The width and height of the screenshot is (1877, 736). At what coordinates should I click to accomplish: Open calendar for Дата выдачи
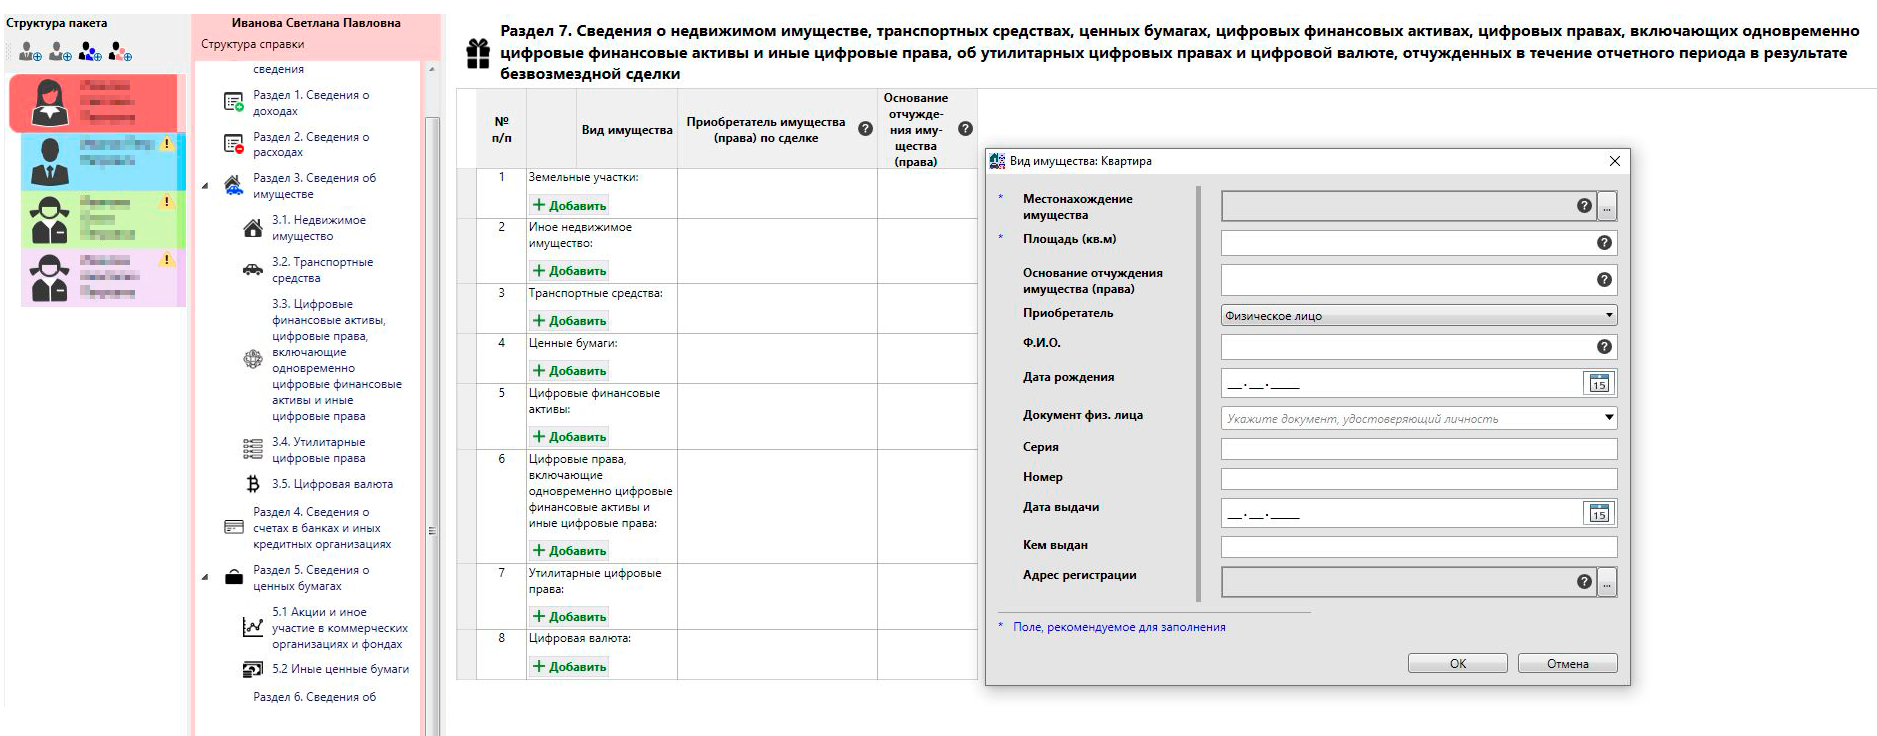pyautogui.click(x=1599, y=513)
